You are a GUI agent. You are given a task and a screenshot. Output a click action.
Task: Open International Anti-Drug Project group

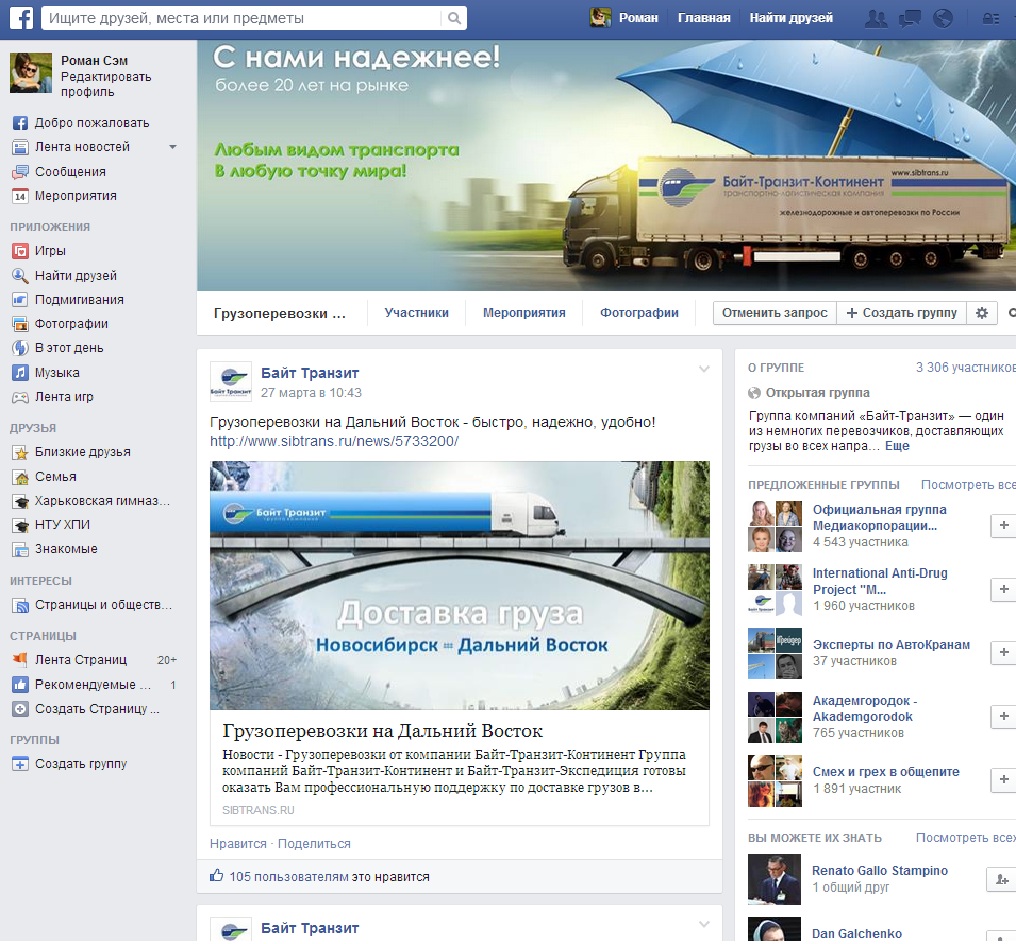coord(880,581)
